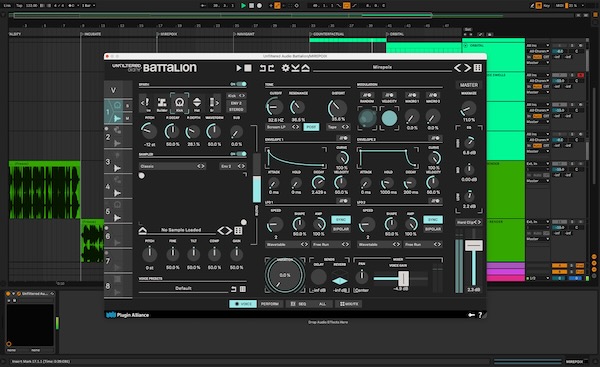Trigger voice 2 play arrow
The height and width of the screenshot is (367, 600).
pyautogui.click(x=117, y=143)
